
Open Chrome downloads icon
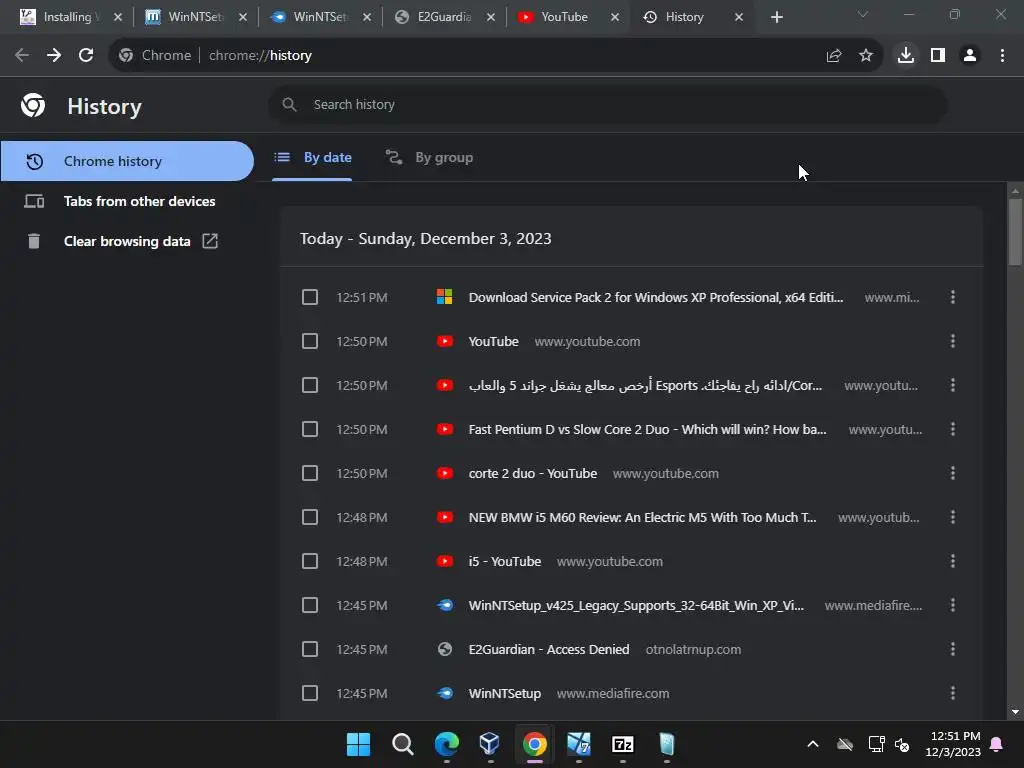tap(906, 56)
